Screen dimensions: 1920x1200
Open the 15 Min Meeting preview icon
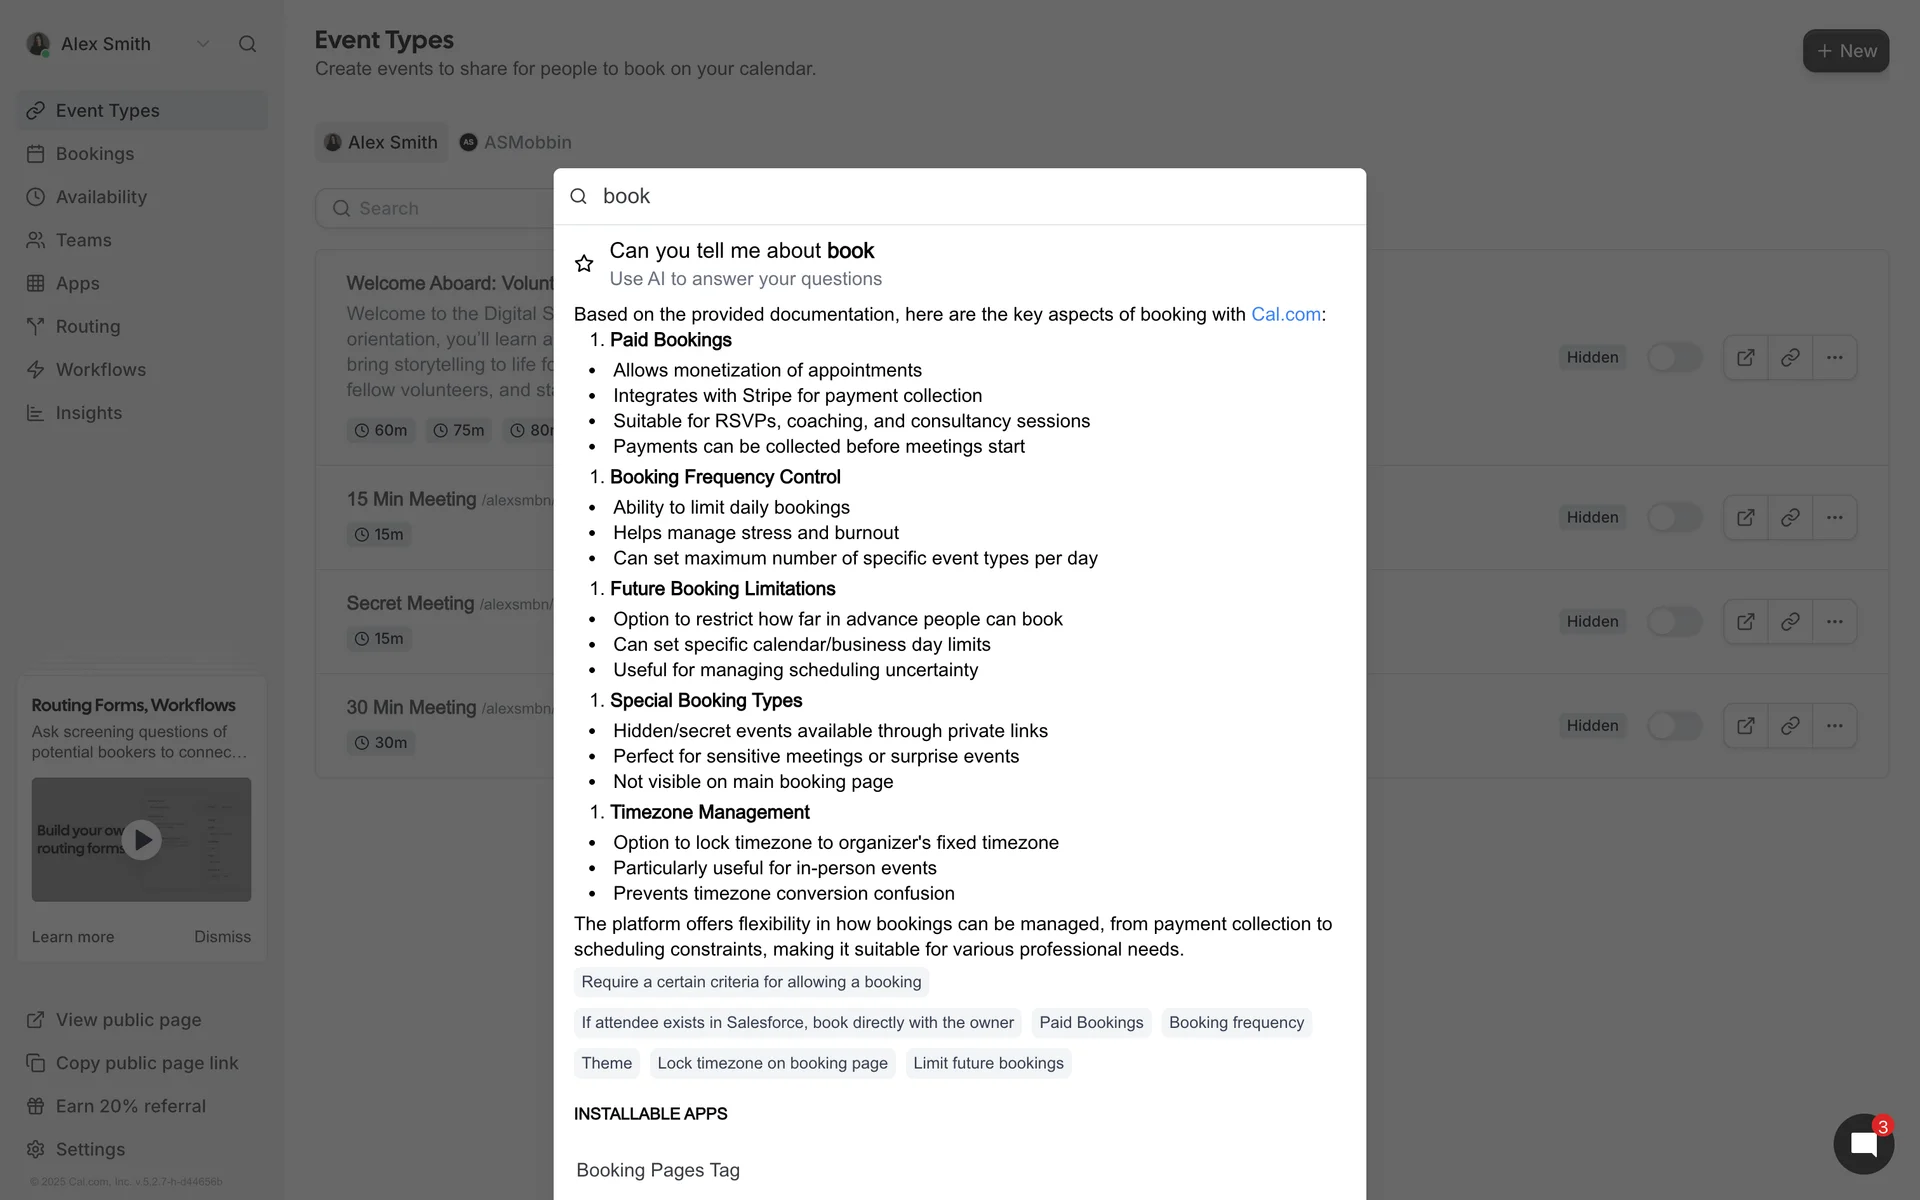coord(1745,518)
